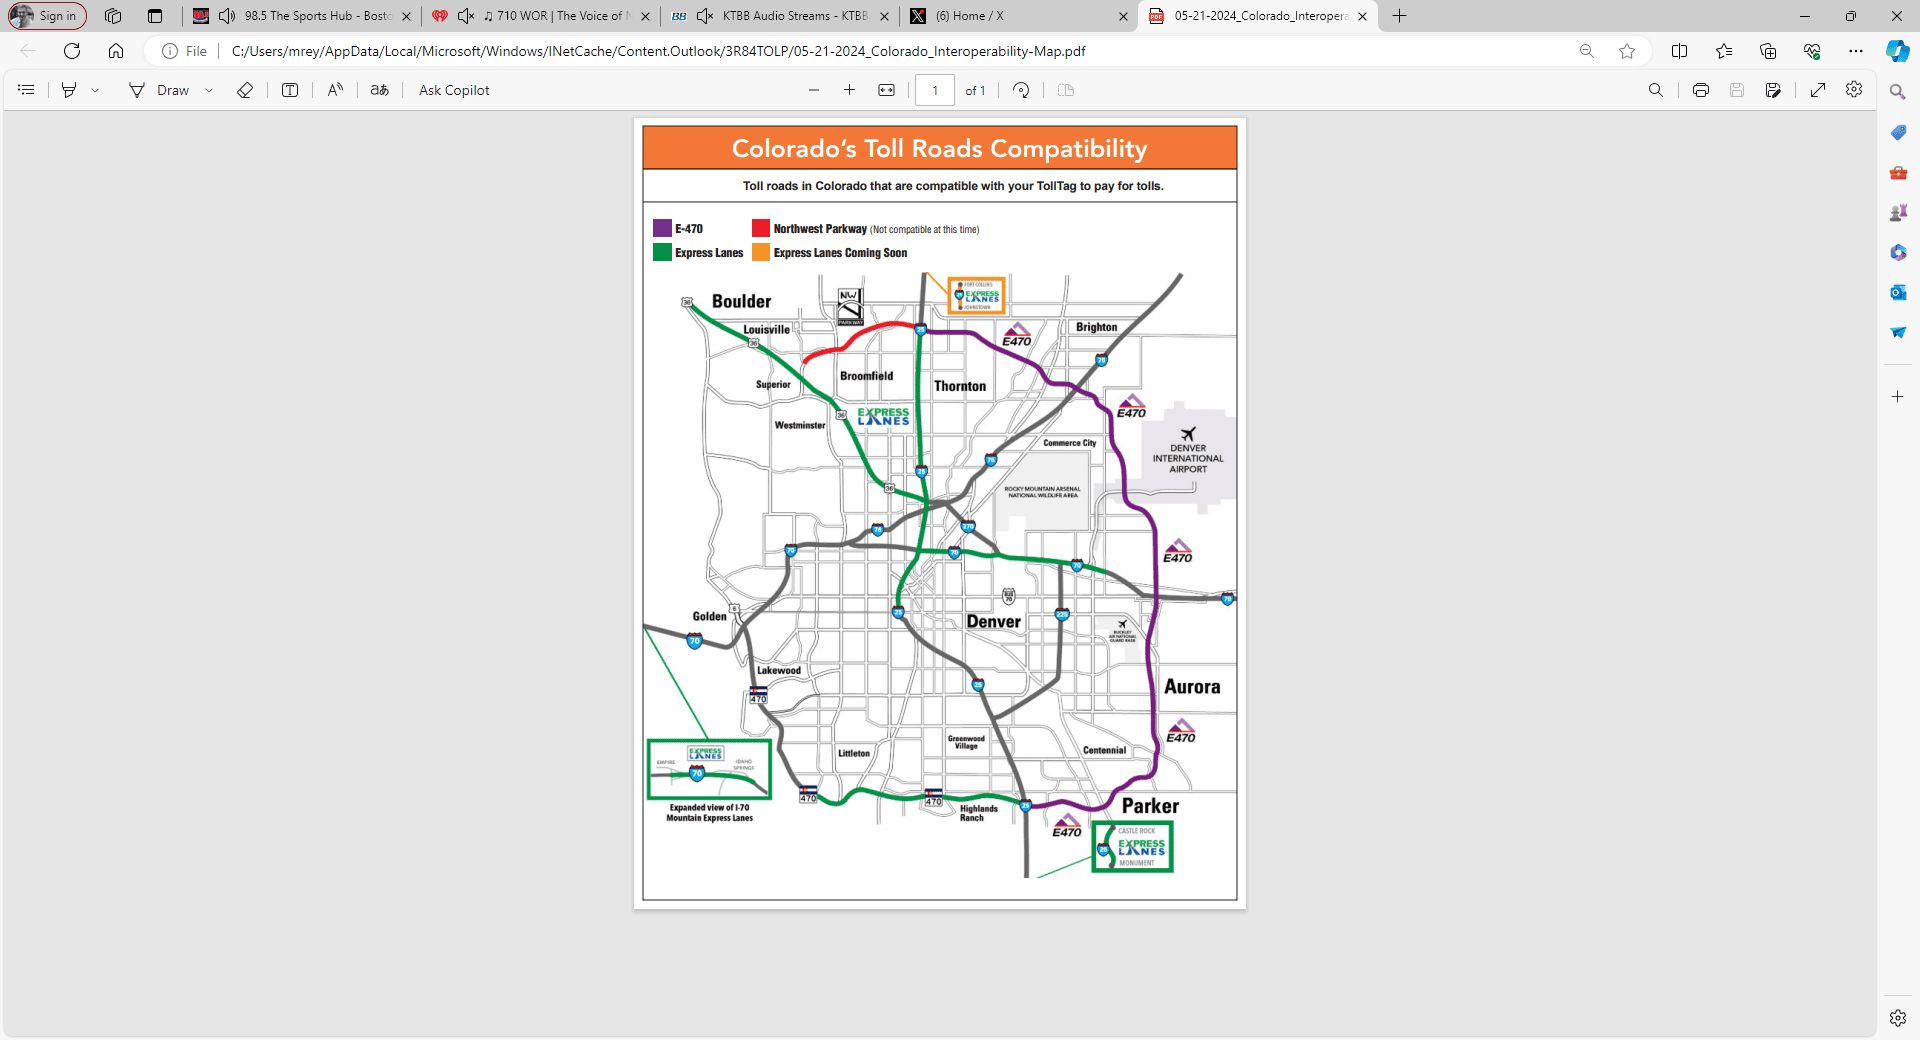This screenshot has width=1920, height=1040.
Task: Expand the Highlight color options arrow
Action: point(95,90)
